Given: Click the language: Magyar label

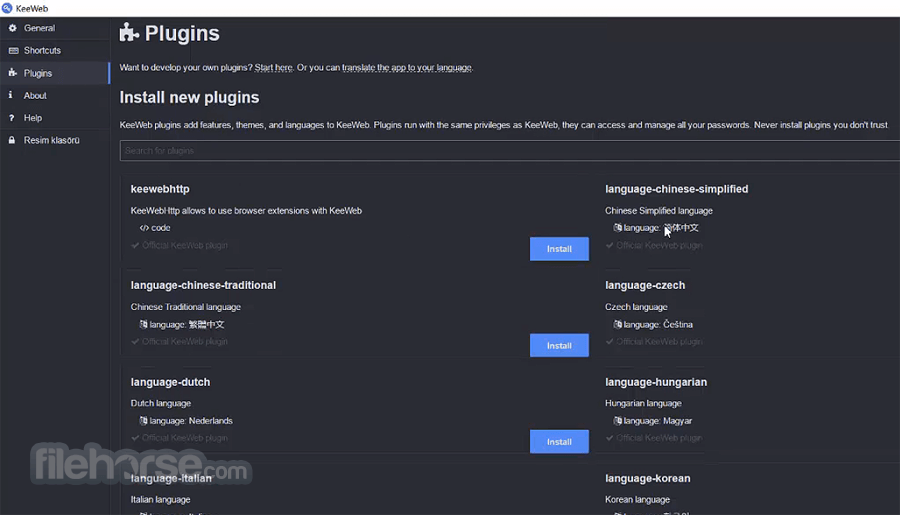Looking at the screenshot, I should (658, 421).
